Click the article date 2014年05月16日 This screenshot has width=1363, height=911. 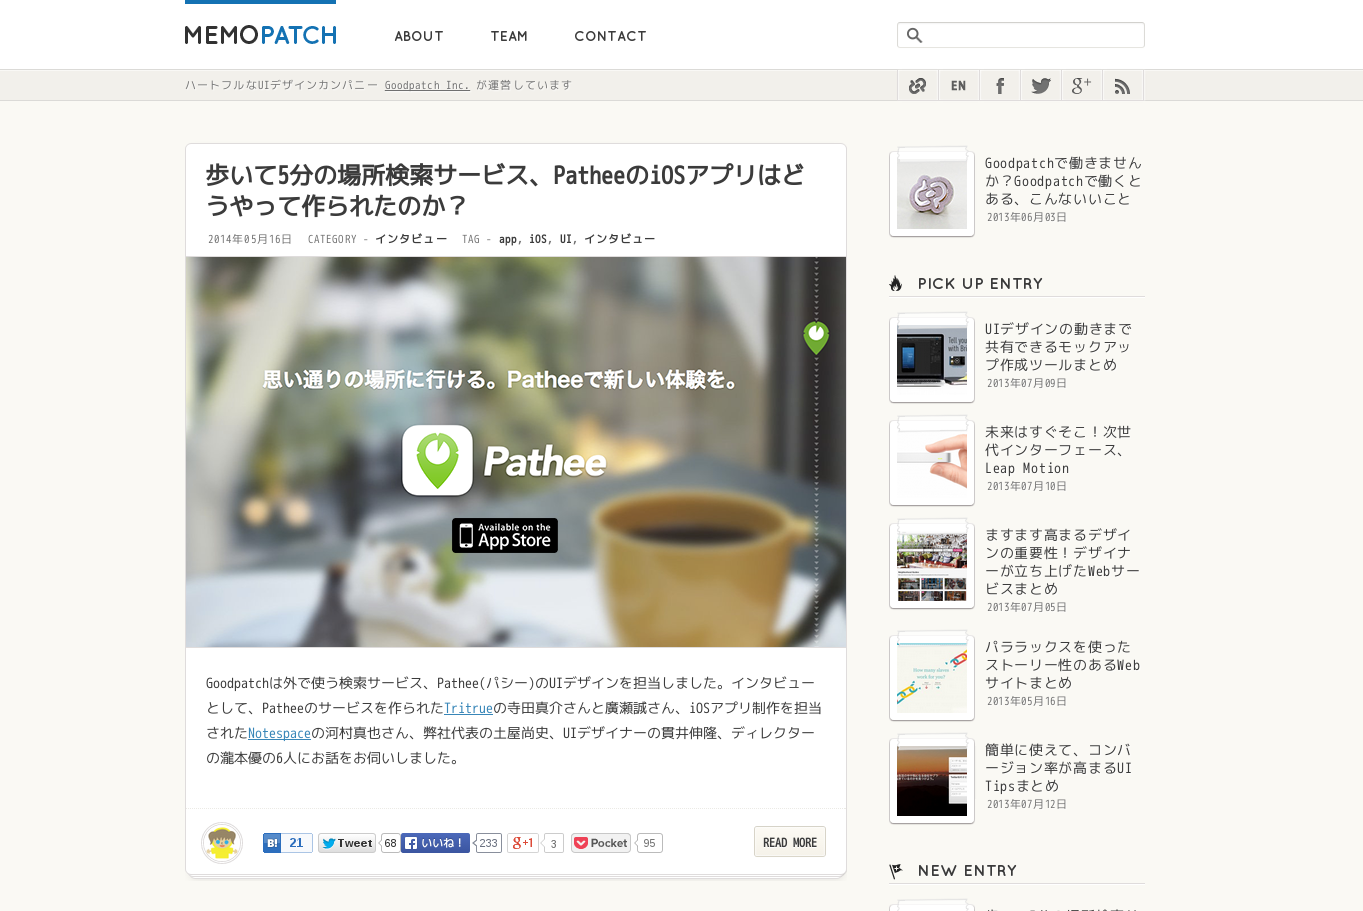[250, 239]
